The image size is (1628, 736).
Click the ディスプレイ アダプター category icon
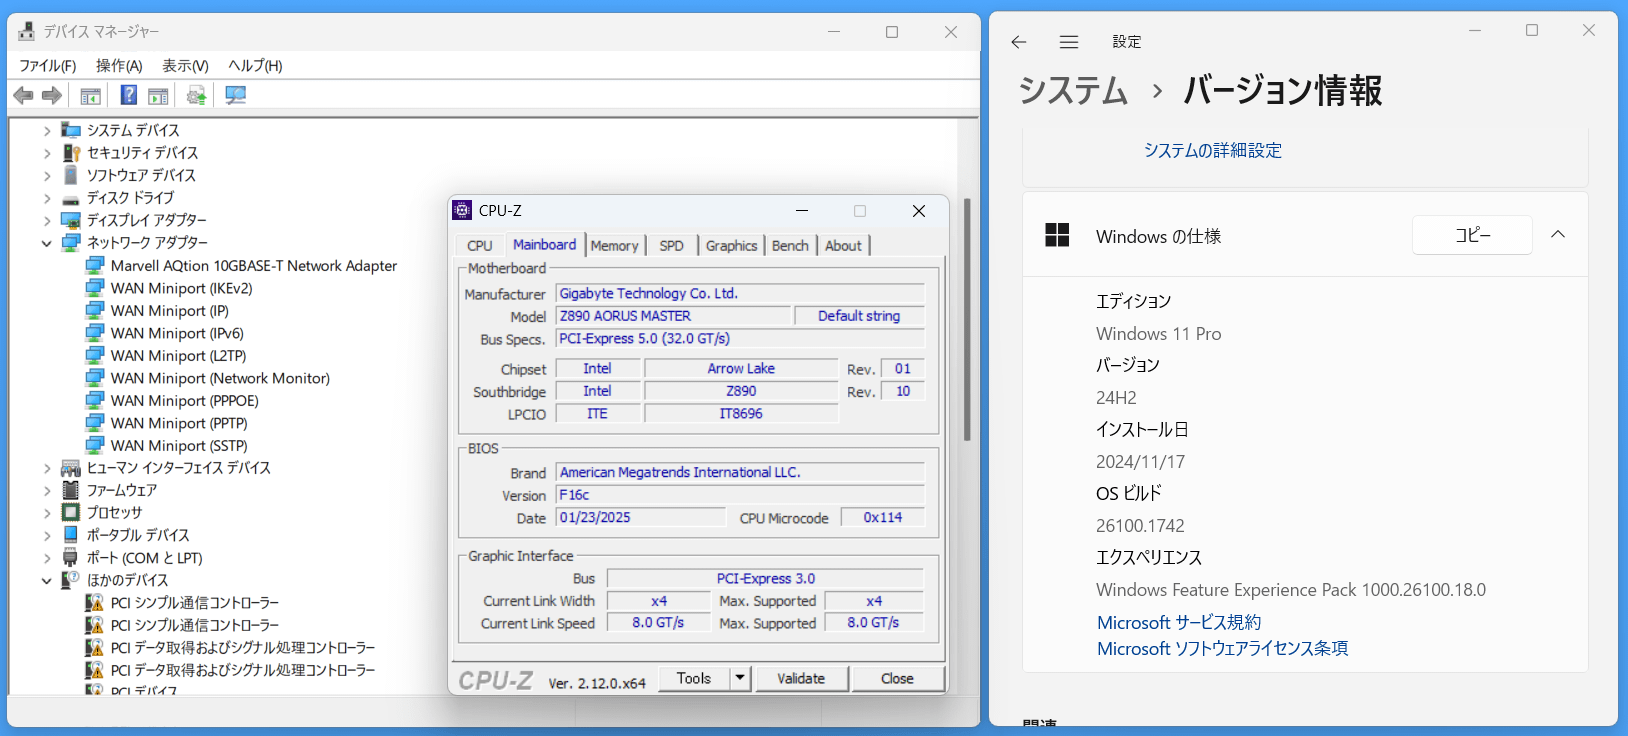tap(71, 220)
